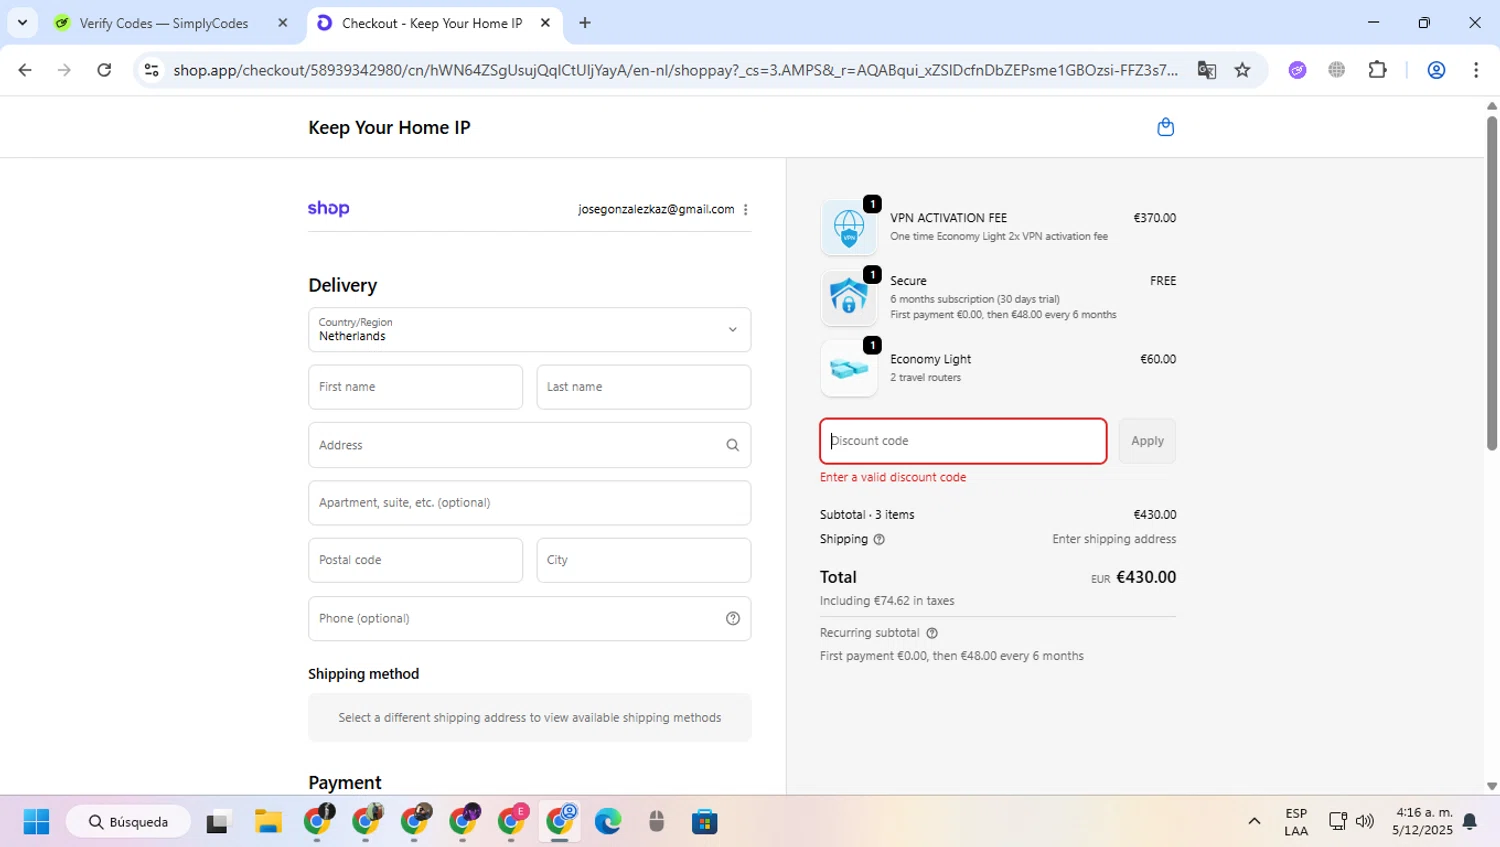Image resolution: width=1500 pixels, height=847 pixels.
Task: Focus the Address field
Action: (529, 445)
